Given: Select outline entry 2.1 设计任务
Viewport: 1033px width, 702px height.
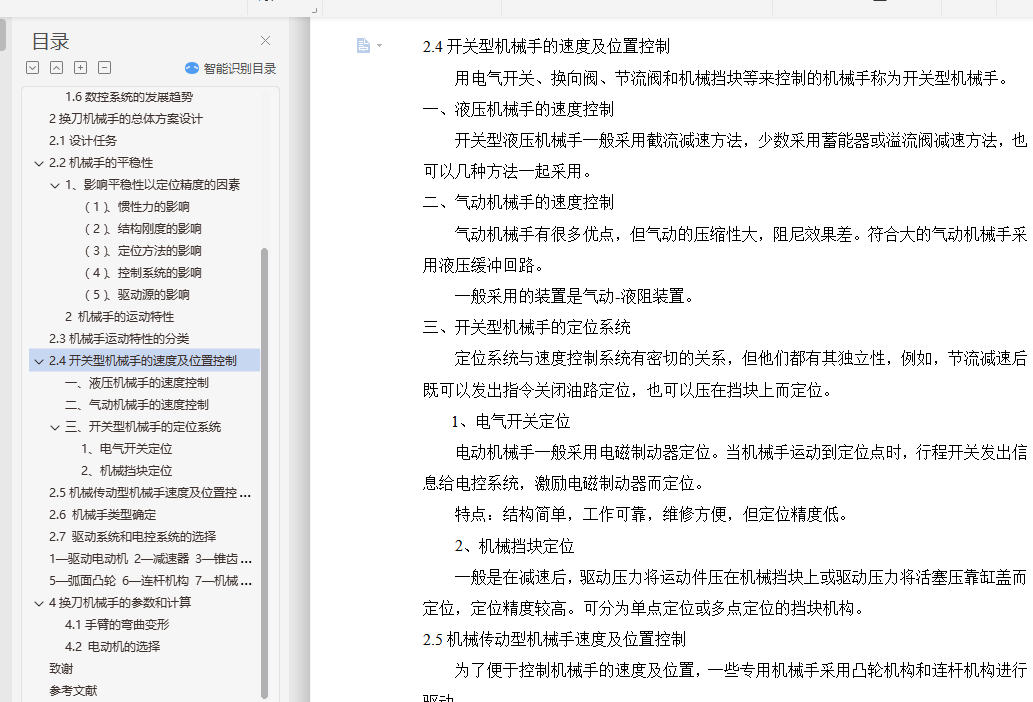Looking at the screenshot, I should (83, 140).
